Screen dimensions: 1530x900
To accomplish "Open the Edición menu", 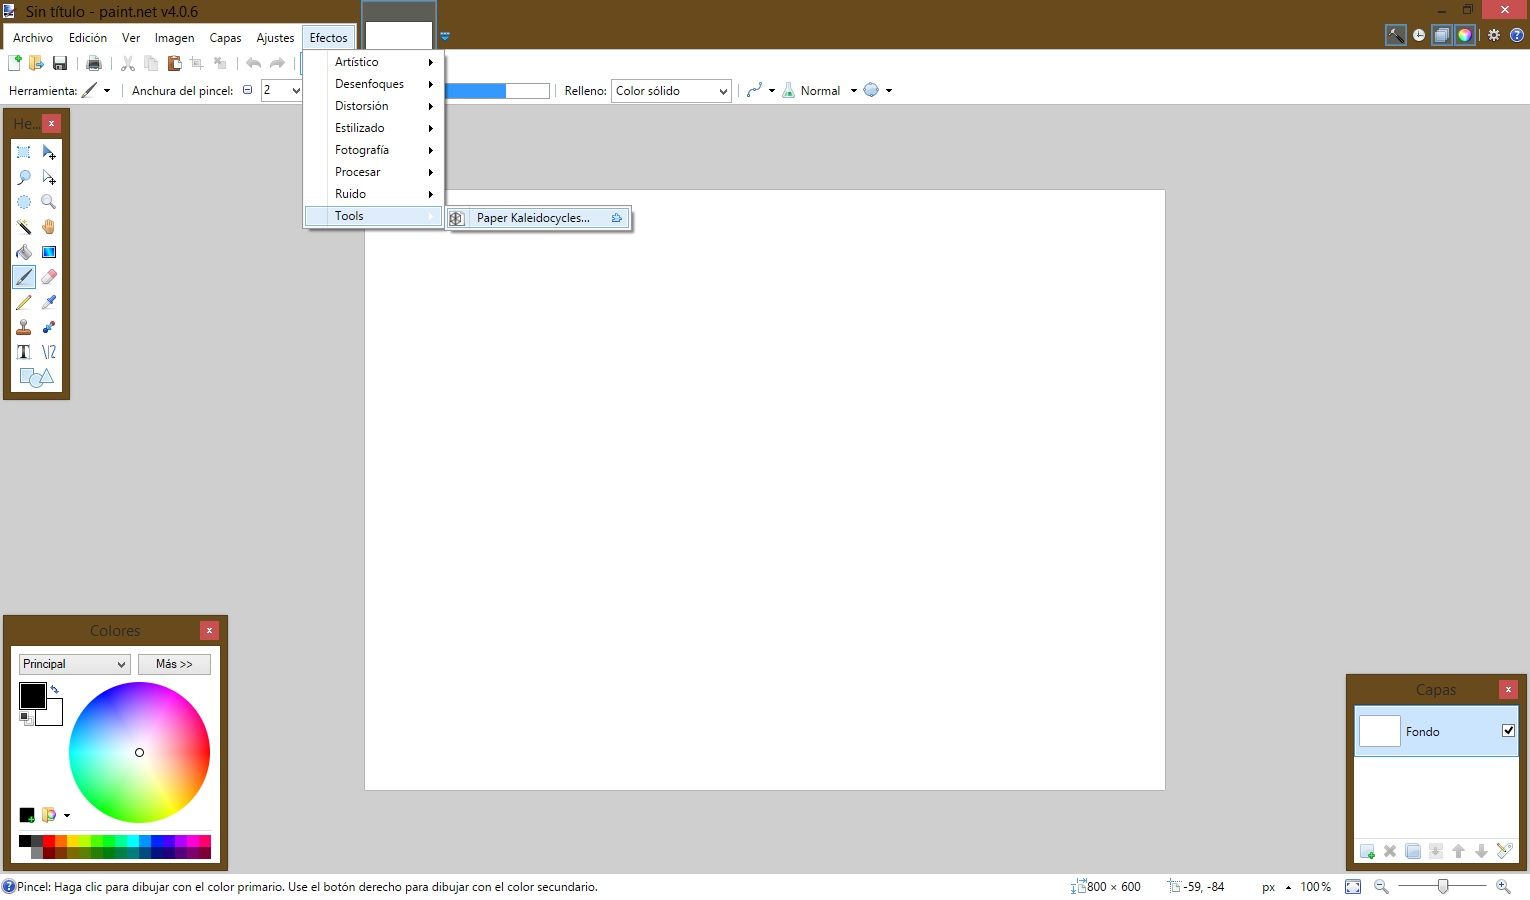I will pyautogui.click(x=88, y=38).
